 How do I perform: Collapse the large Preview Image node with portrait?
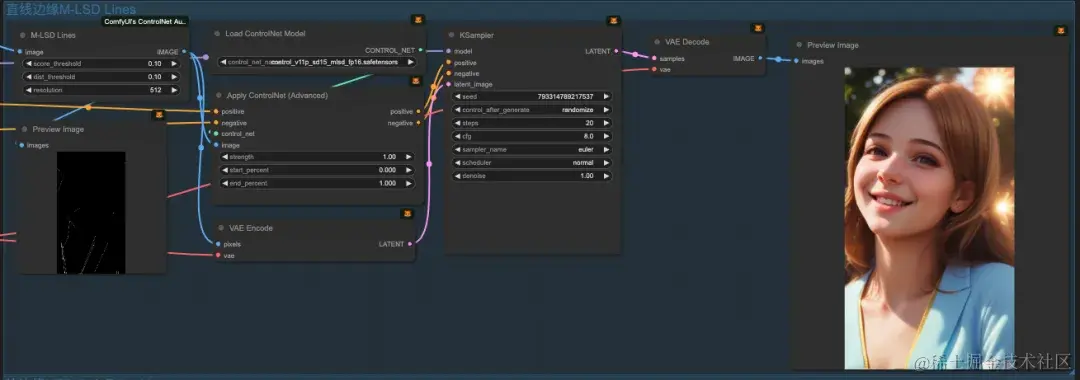pos(799,45)
